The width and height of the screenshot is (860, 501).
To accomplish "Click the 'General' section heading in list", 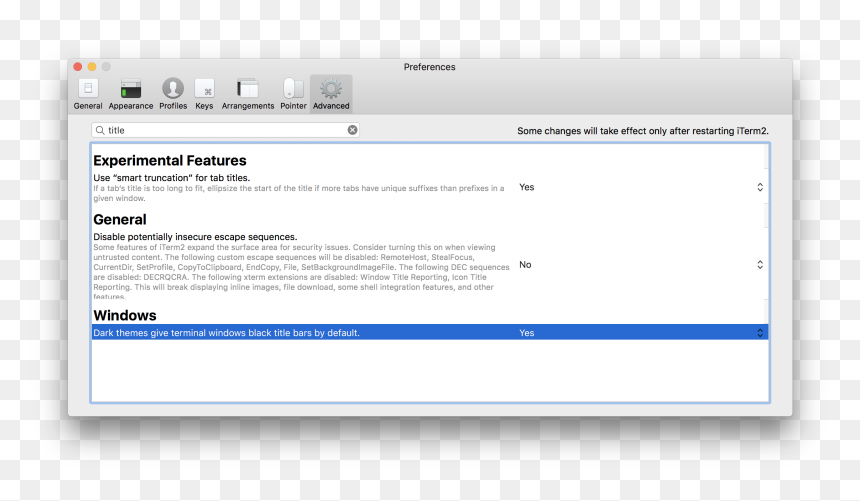I will click(120, 219).
